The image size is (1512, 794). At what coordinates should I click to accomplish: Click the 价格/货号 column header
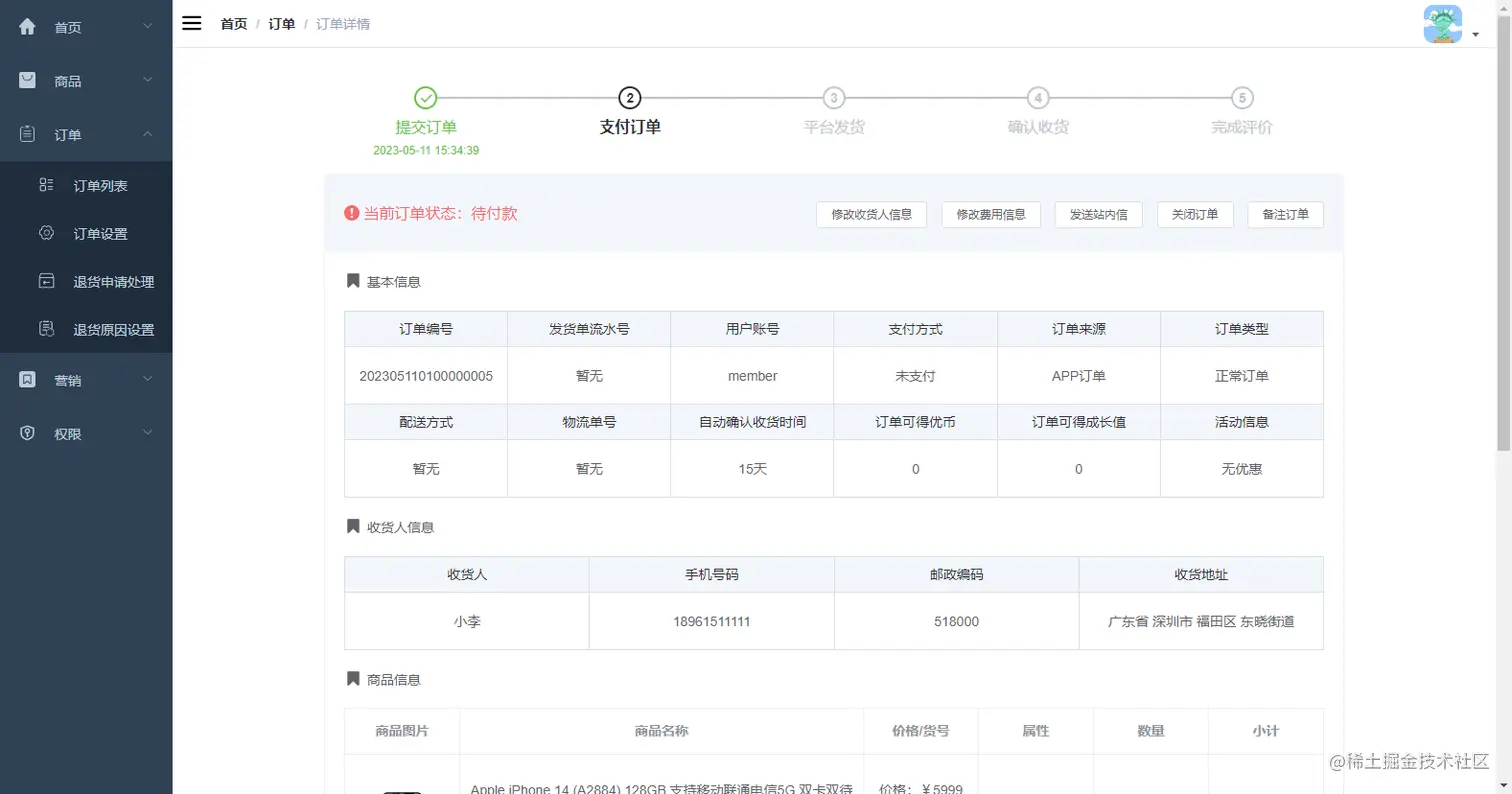[x=921, y=731]
